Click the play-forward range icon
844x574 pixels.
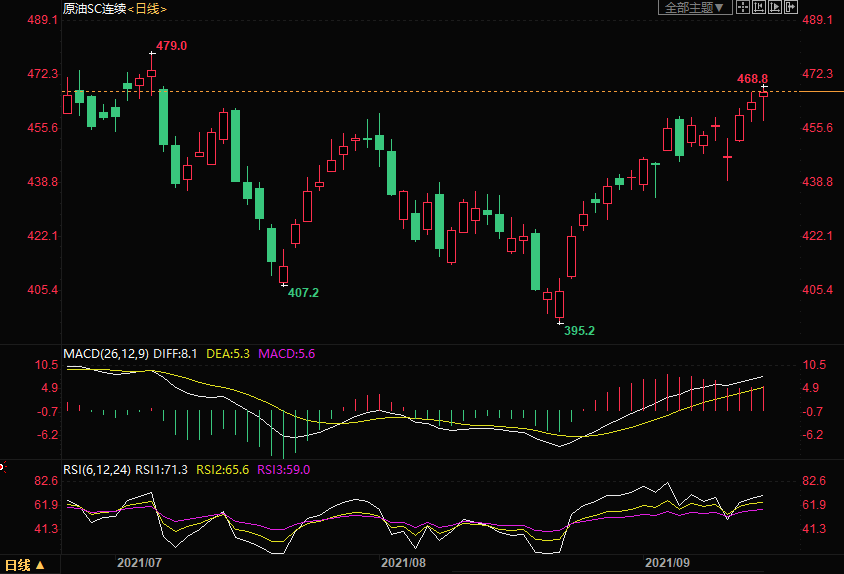click(x=774, y=8)
